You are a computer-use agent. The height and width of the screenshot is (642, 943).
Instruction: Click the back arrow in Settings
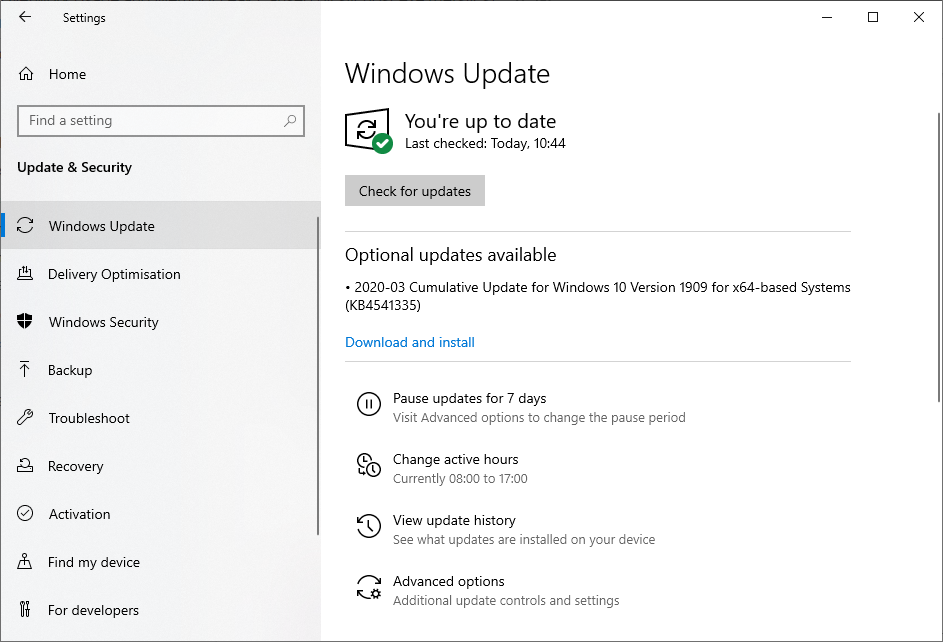[25, 17]
